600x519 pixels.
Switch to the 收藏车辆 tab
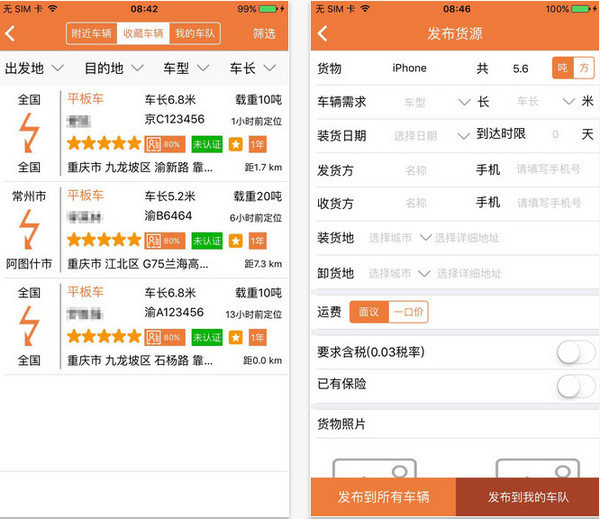[x=143, y=34]
